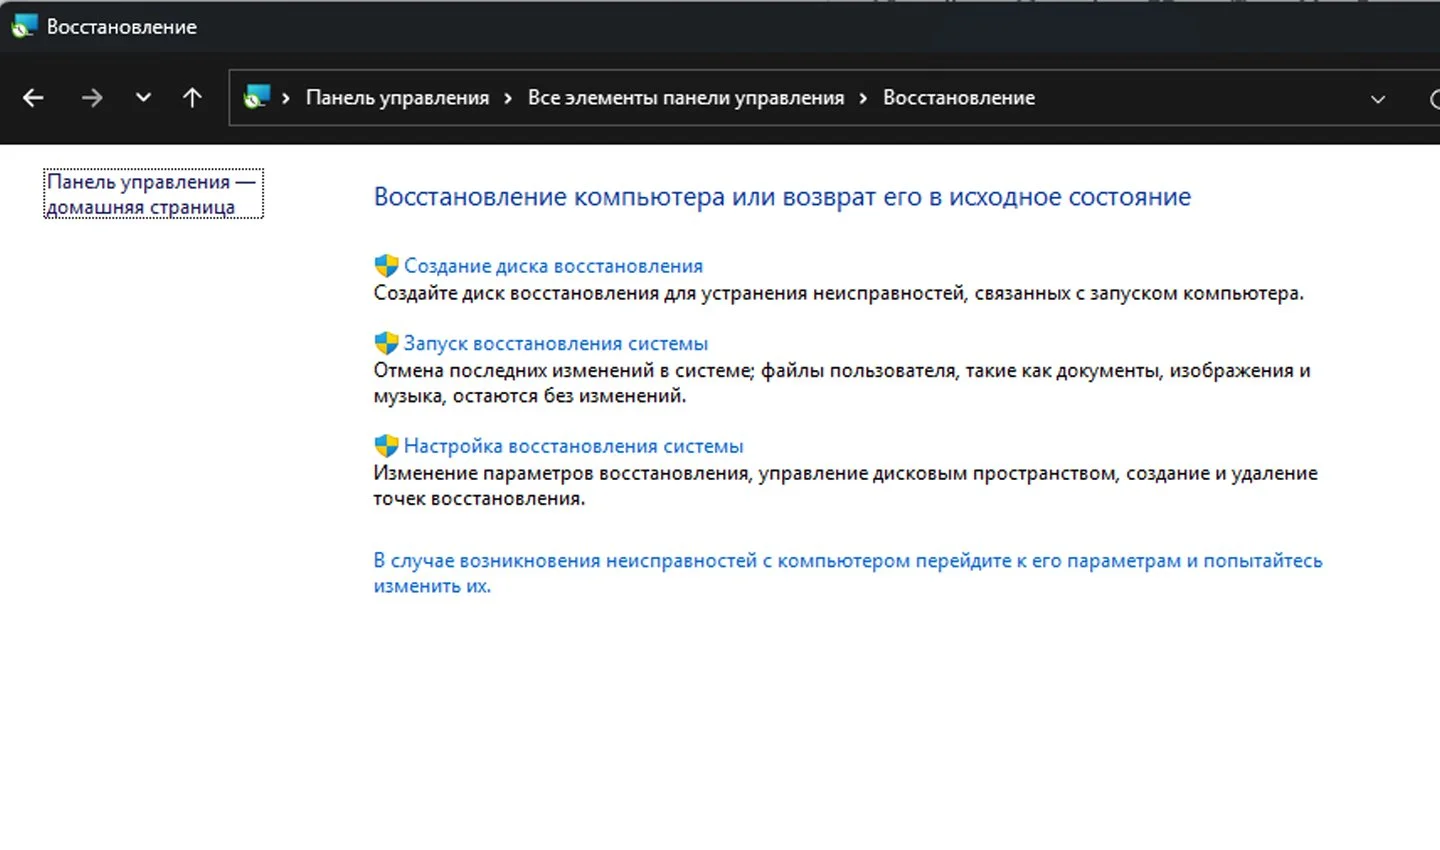Click the Восстановление window title bar icon
The height and width of the screenshot is (850, 1440).
24,26
